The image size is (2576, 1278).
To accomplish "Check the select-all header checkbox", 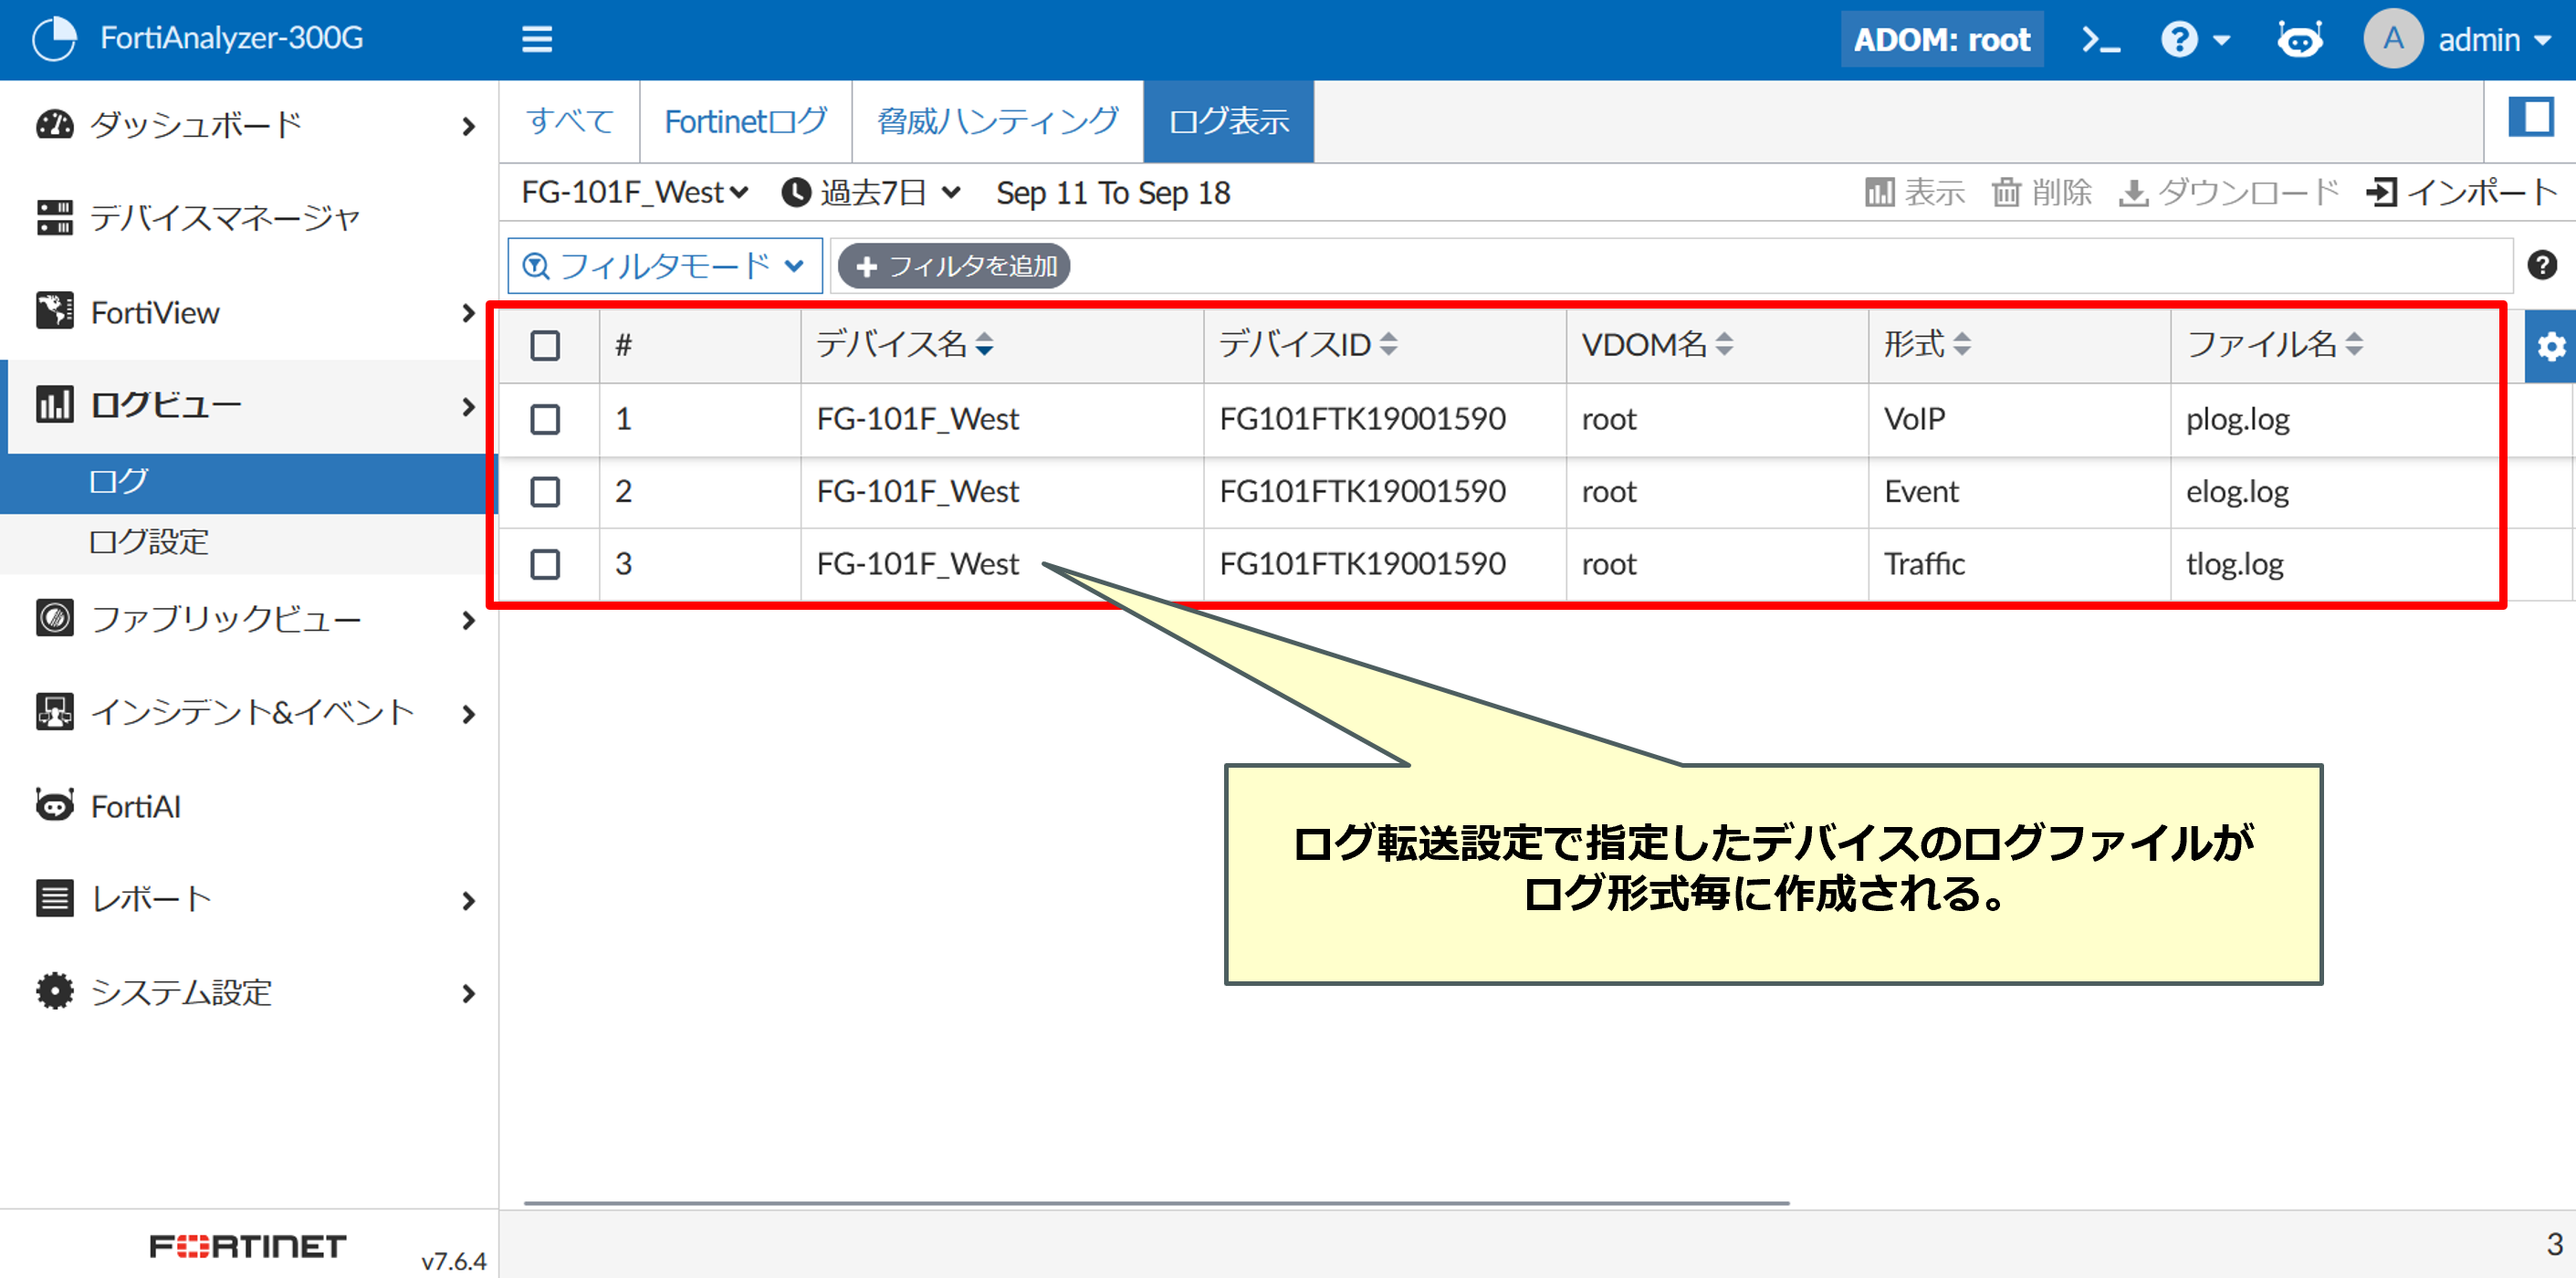I will (x=545, y=346).
